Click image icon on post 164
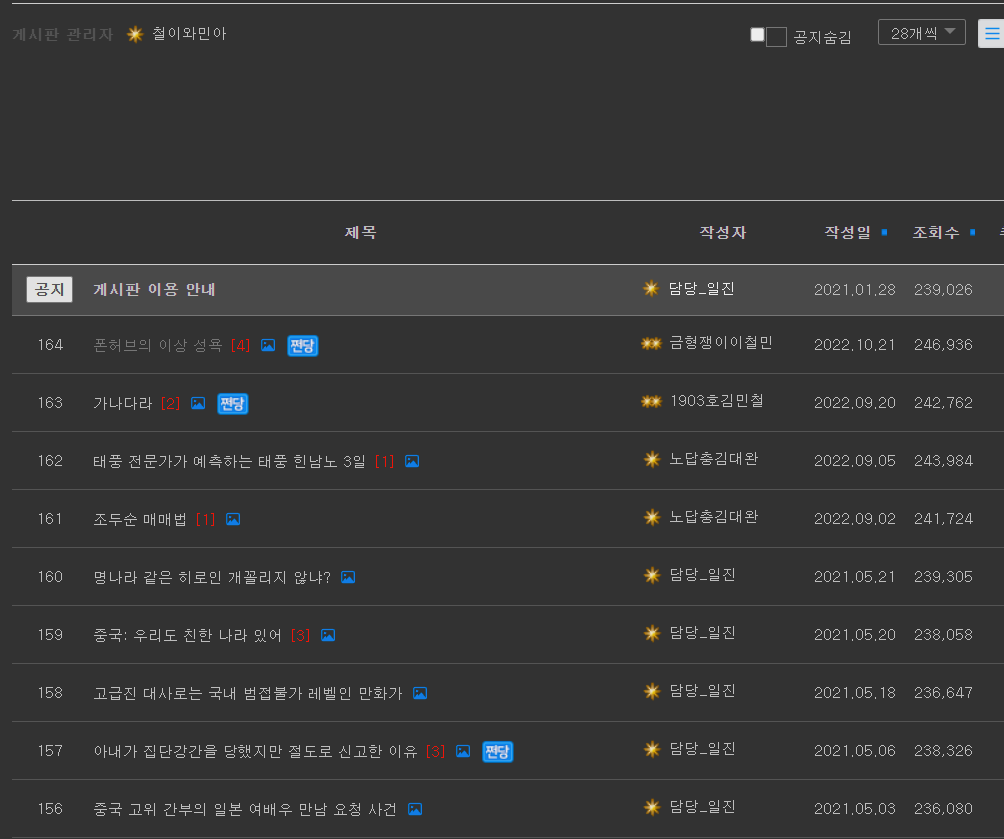Screen dimensions: 1004x839 point(268,345)
